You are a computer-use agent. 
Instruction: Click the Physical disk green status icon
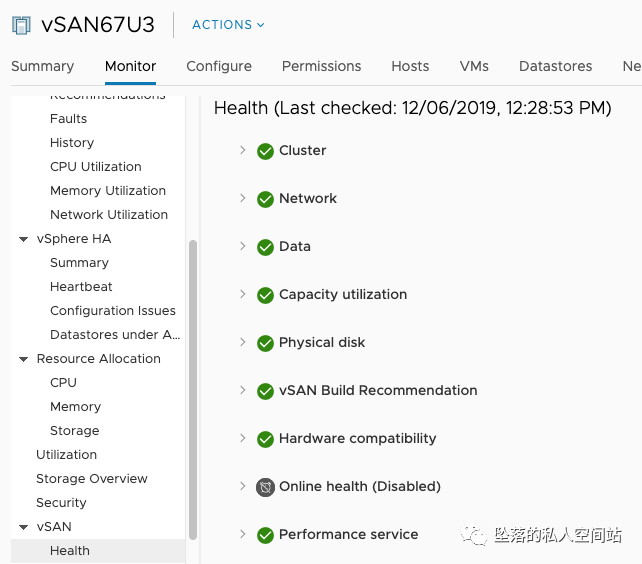(265, 343)
